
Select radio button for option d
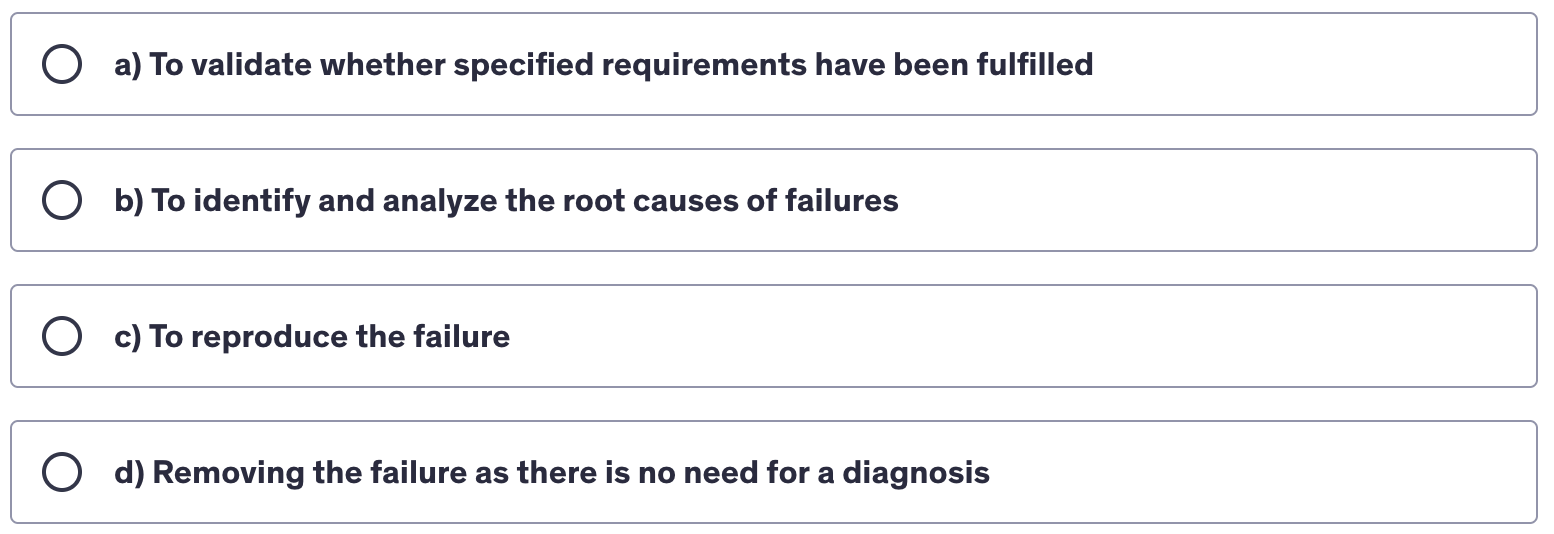click(x=61, y=473)
